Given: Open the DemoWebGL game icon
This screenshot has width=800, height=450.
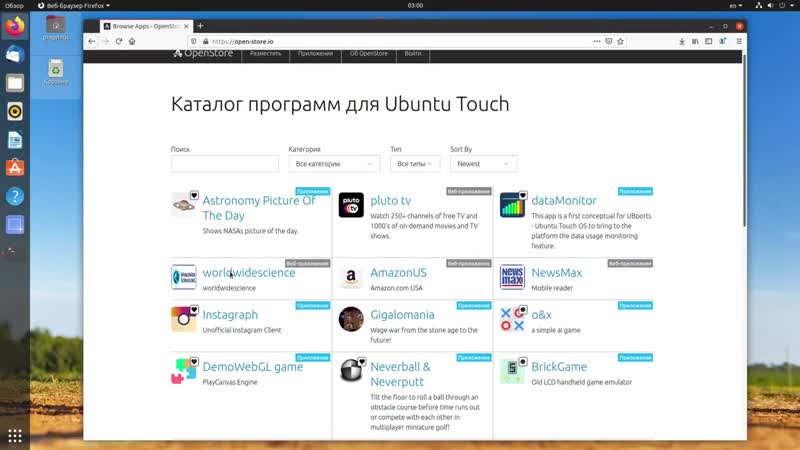Looking at the screenshot, I should [184, 371].
